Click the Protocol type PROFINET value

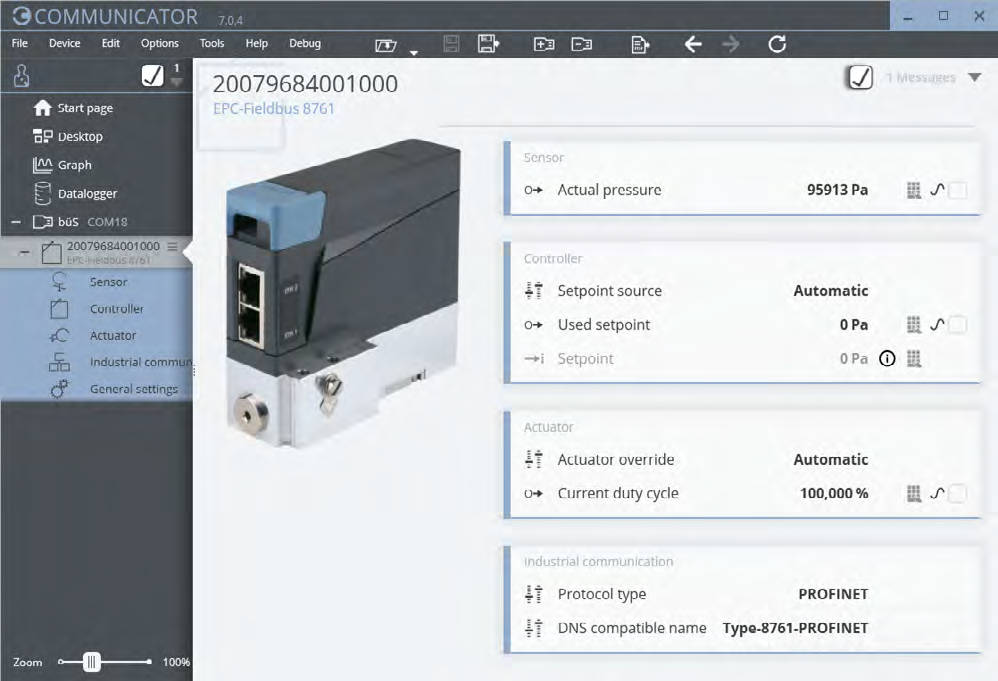point(833,594)
